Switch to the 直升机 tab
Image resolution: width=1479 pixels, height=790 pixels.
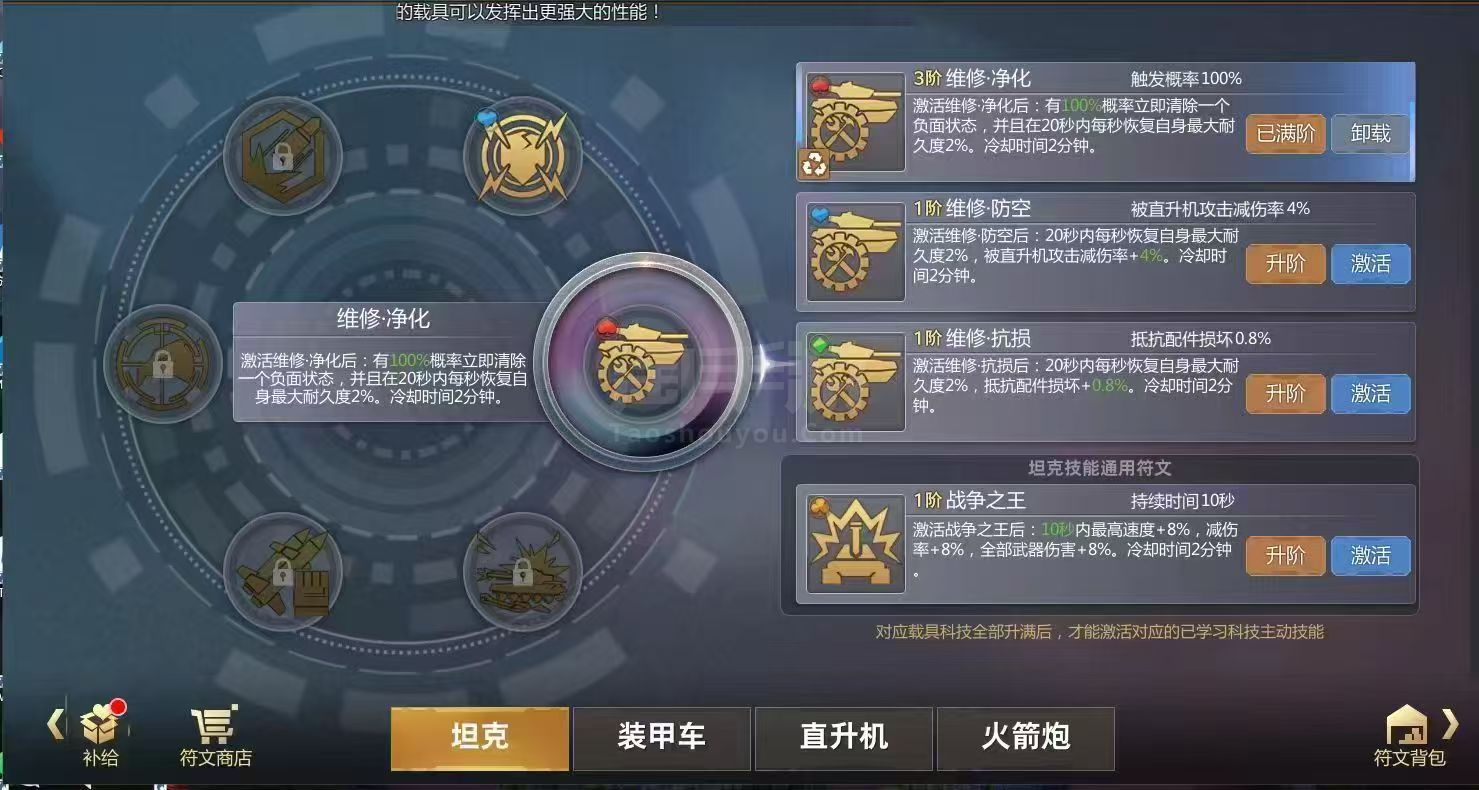(x=843, y=738)
